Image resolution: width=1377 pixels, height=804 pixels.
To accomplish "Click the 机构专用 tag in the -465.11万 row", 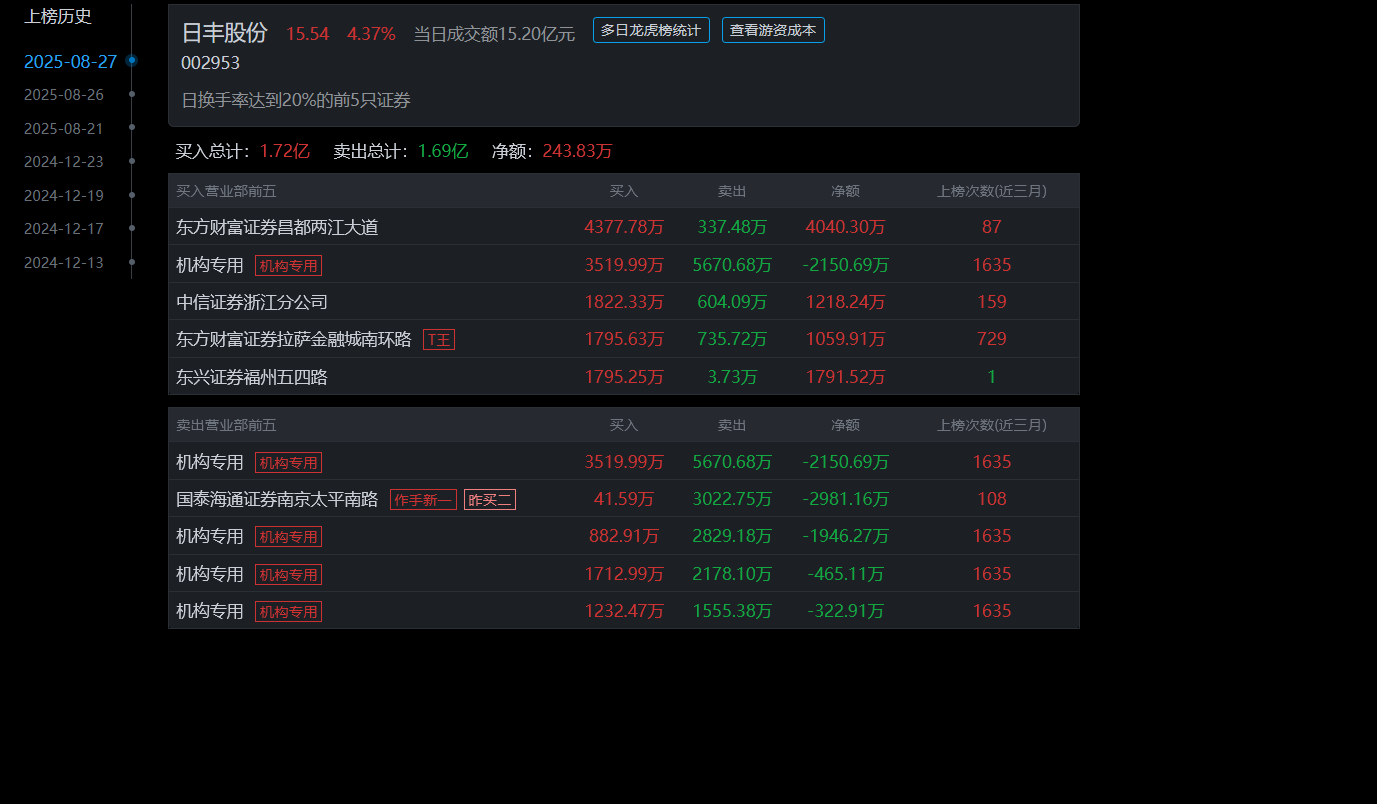I will [x=288, y=575].
